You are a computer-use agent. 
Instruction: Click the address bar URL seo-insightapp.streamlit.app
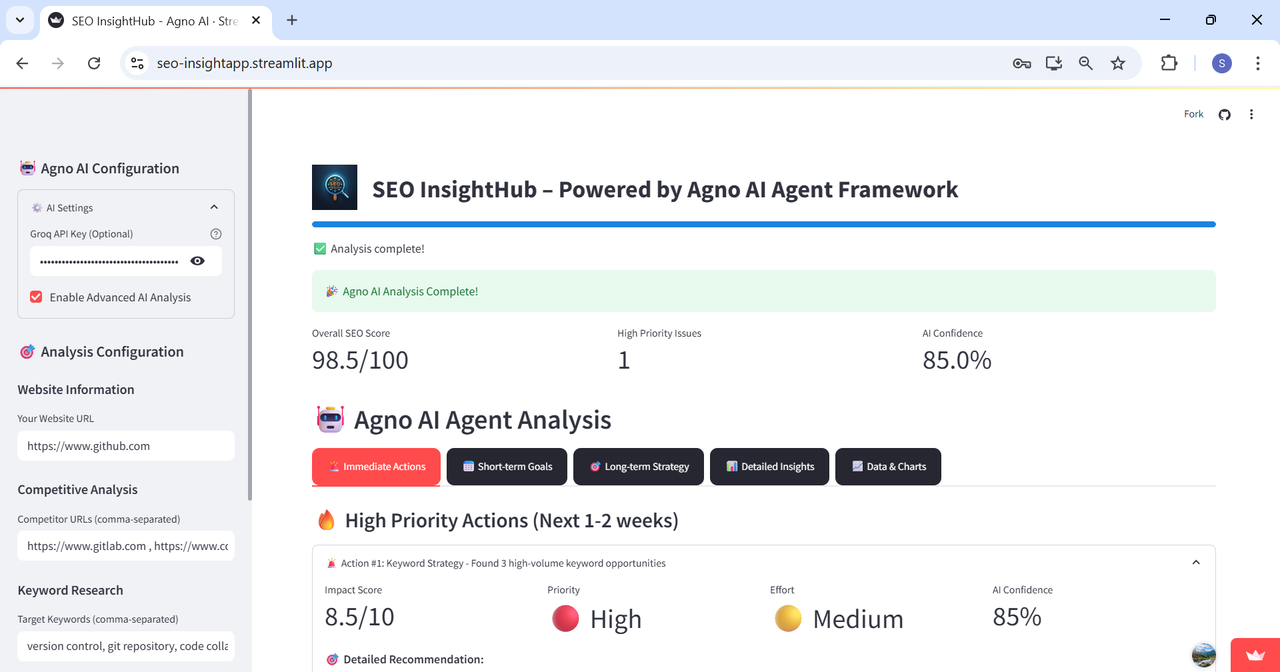tap(244, 63)
